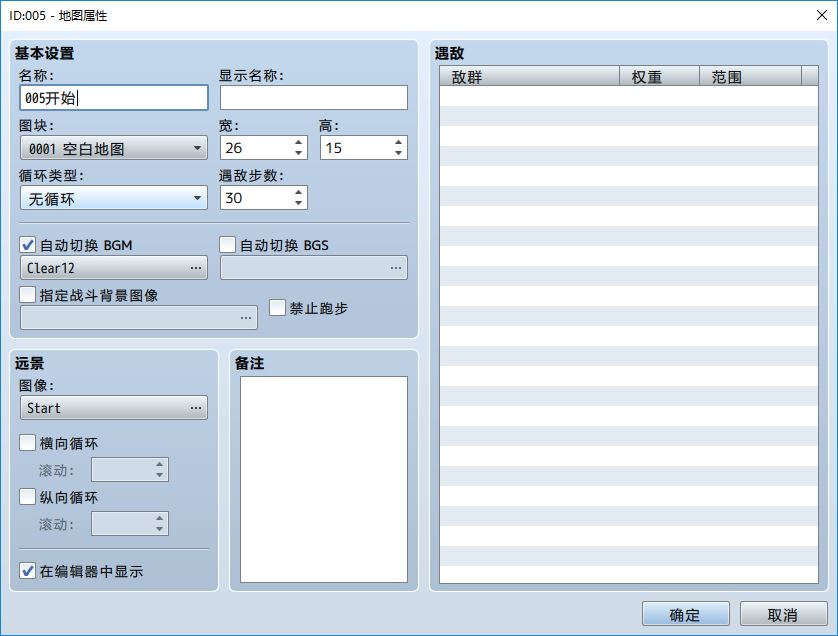
Task: Uncheck the 自动切换 BGM checkbox
Action: pyautogui.click(x=28, y=245)
